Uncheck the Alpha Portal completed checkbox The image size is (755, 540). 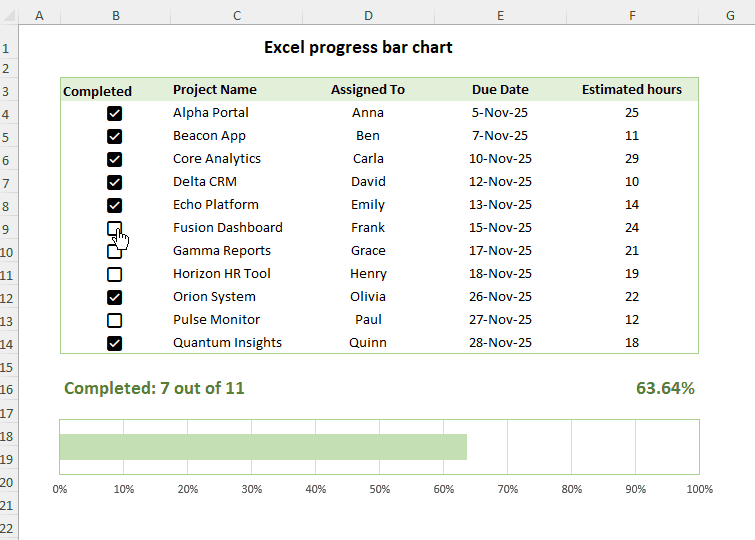pos(115,113)
